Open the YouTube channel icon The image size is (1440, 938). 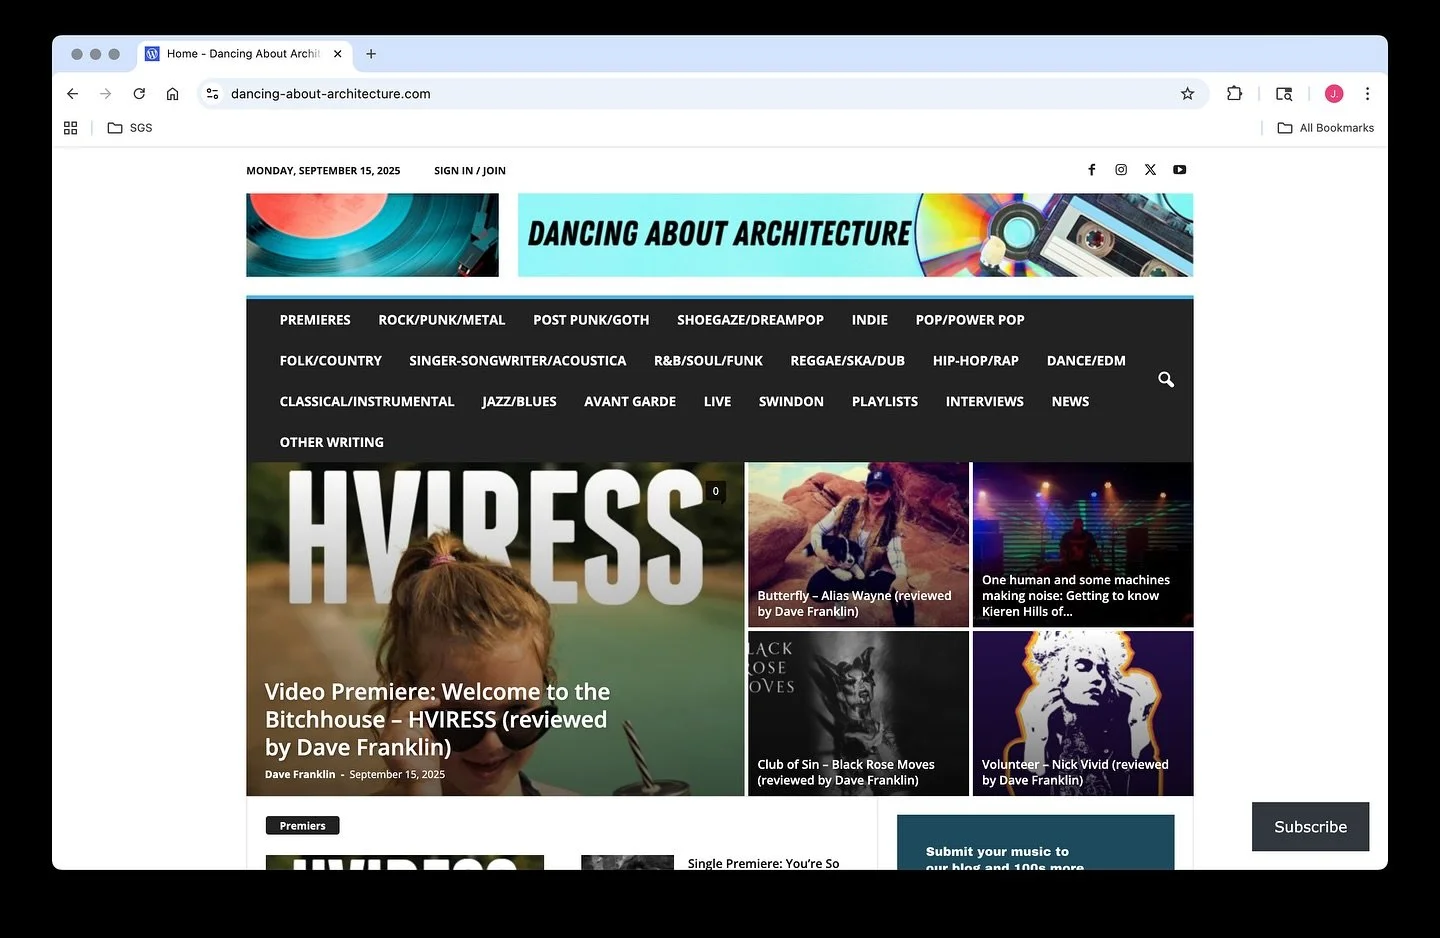(x=1179, y=169)
